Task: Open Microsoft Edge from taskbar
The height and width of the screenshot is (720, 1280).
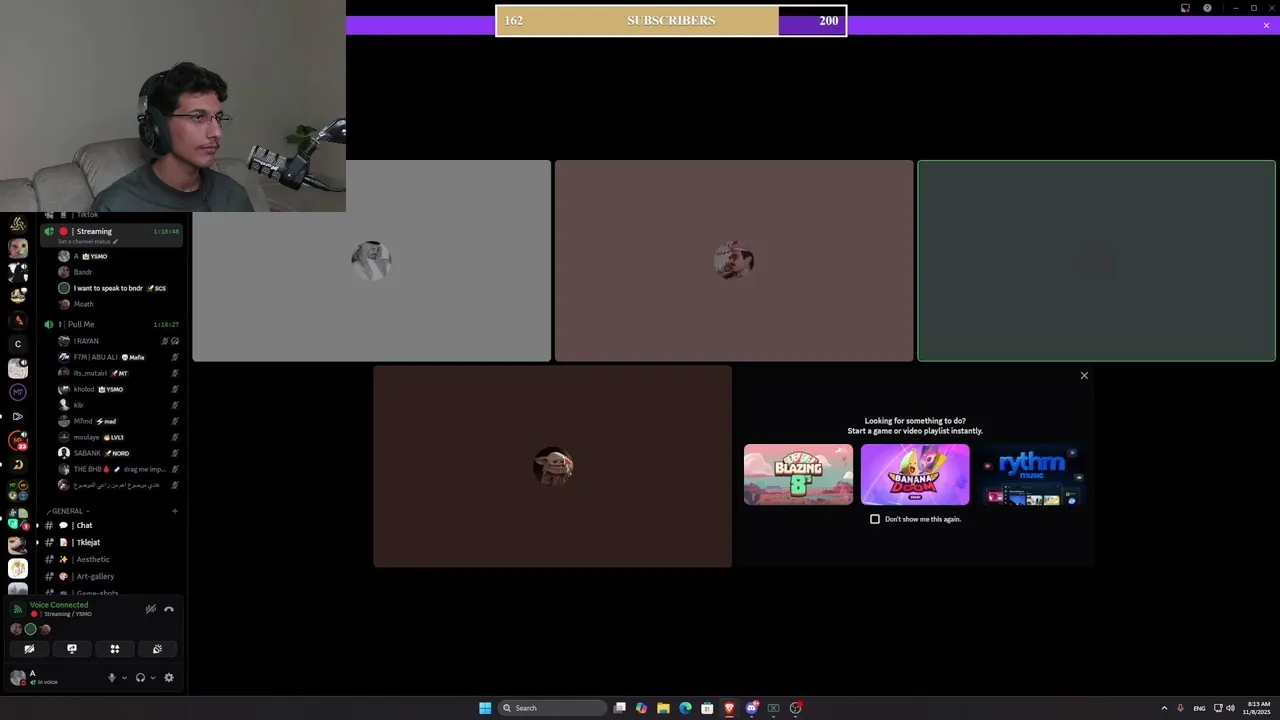Action: click(x=685, y=708)
